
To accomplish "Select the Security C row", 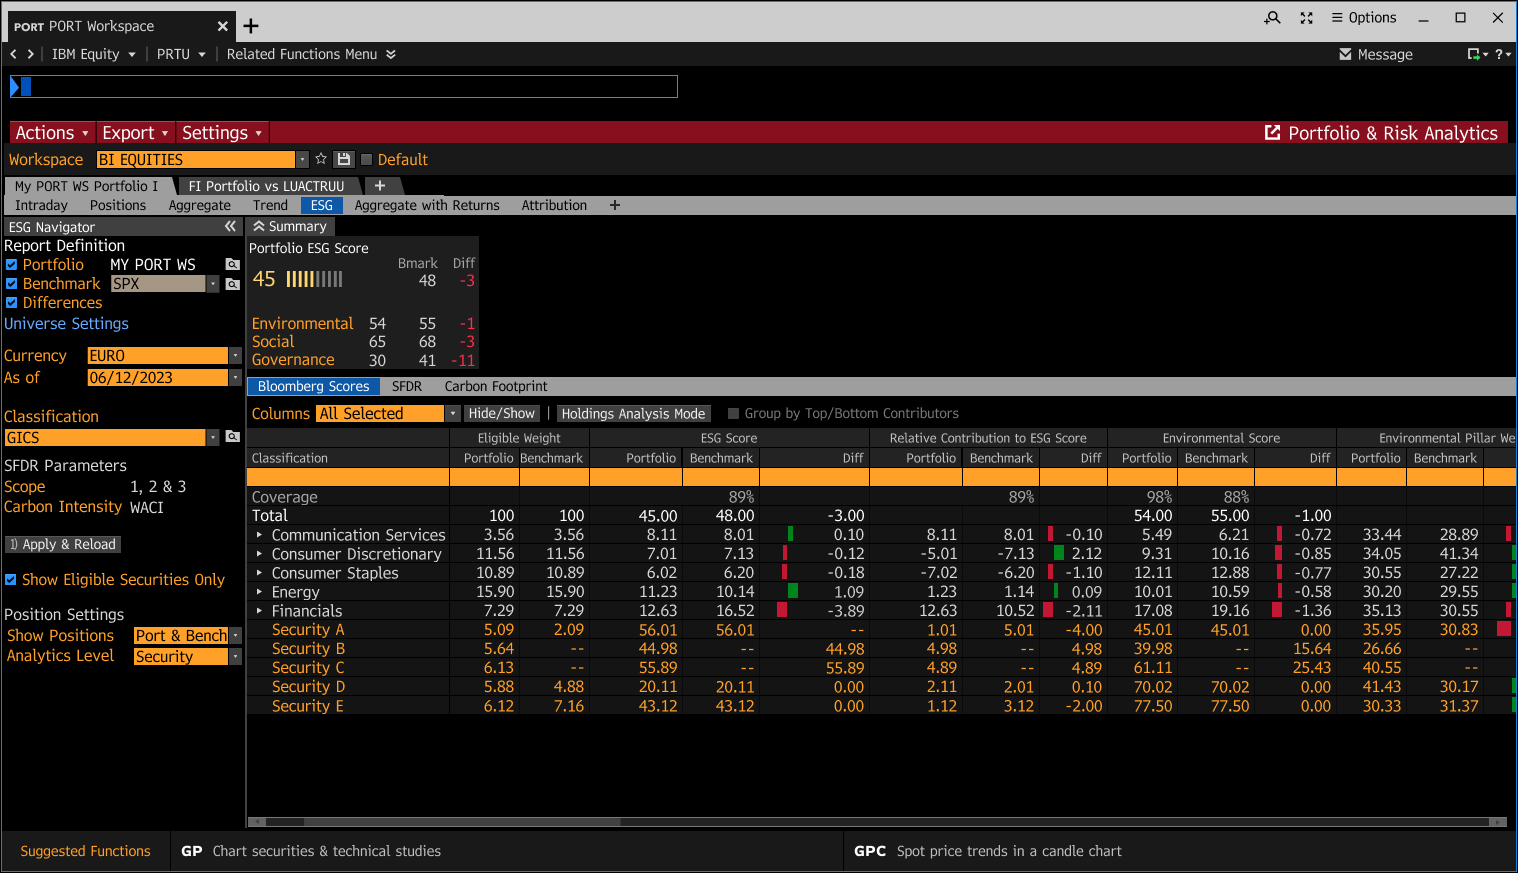I will (881, 668).
